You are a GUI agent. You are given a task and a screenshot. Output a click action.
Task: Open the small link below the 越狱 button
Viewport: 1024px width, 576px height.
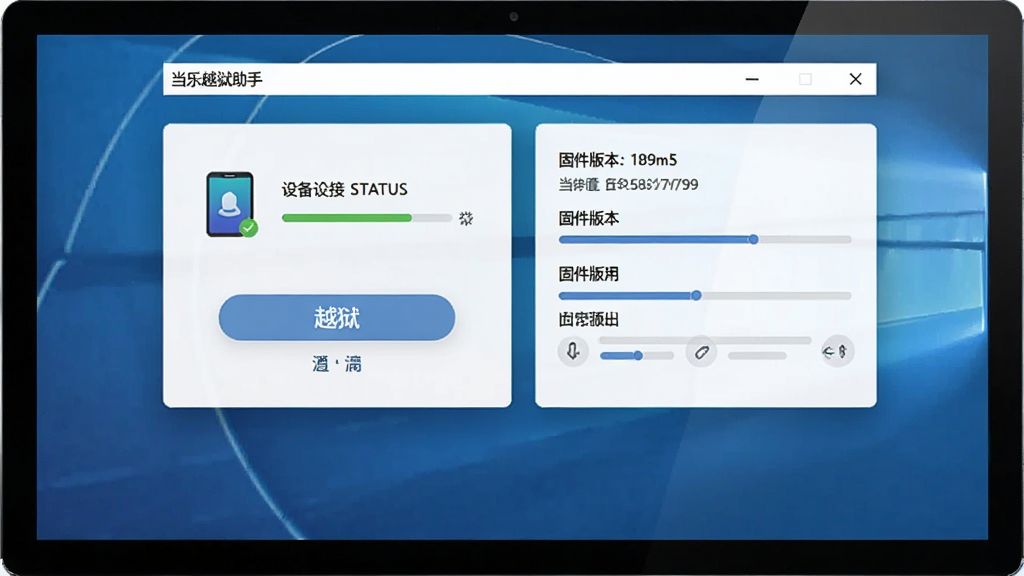tap(337, 364)
